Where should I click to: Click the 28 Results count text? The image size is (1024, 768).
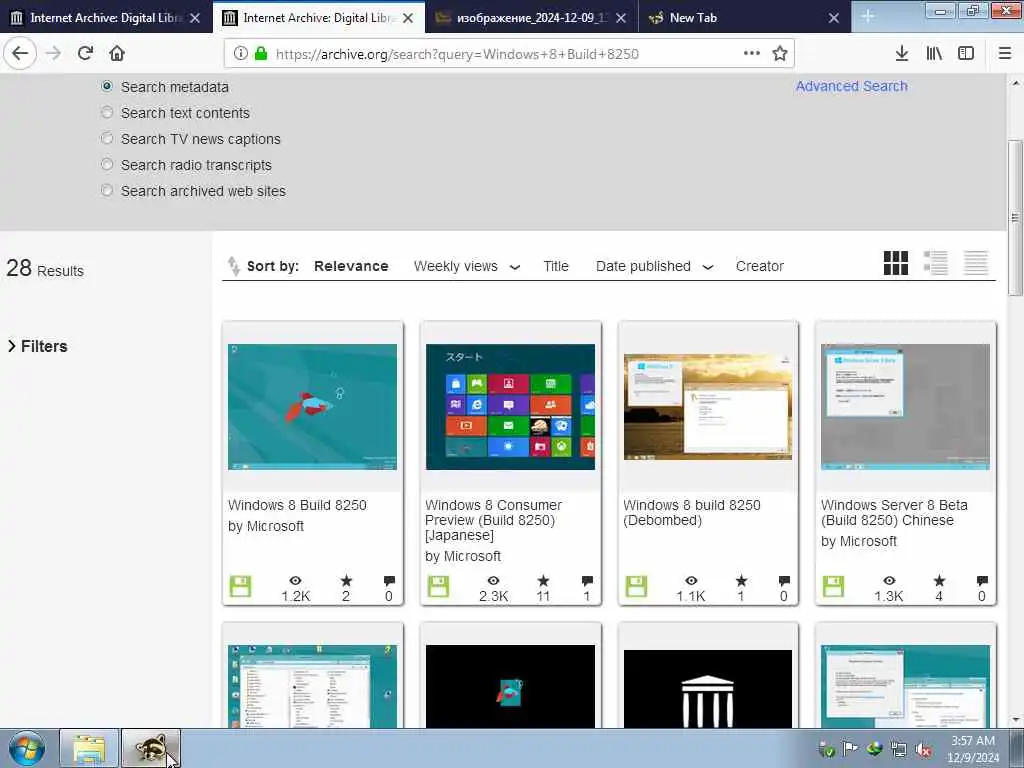[45, 268]
